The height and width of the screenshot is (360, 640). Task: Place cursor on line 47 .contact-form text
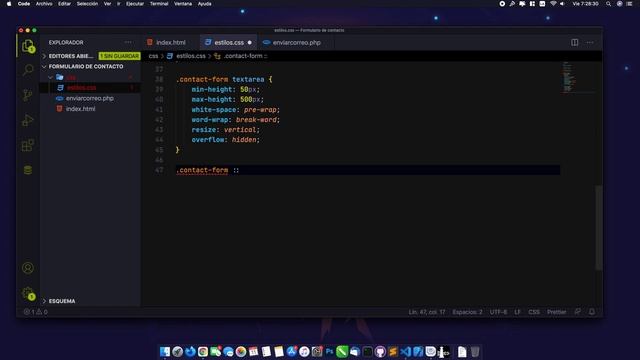[202, 170]
